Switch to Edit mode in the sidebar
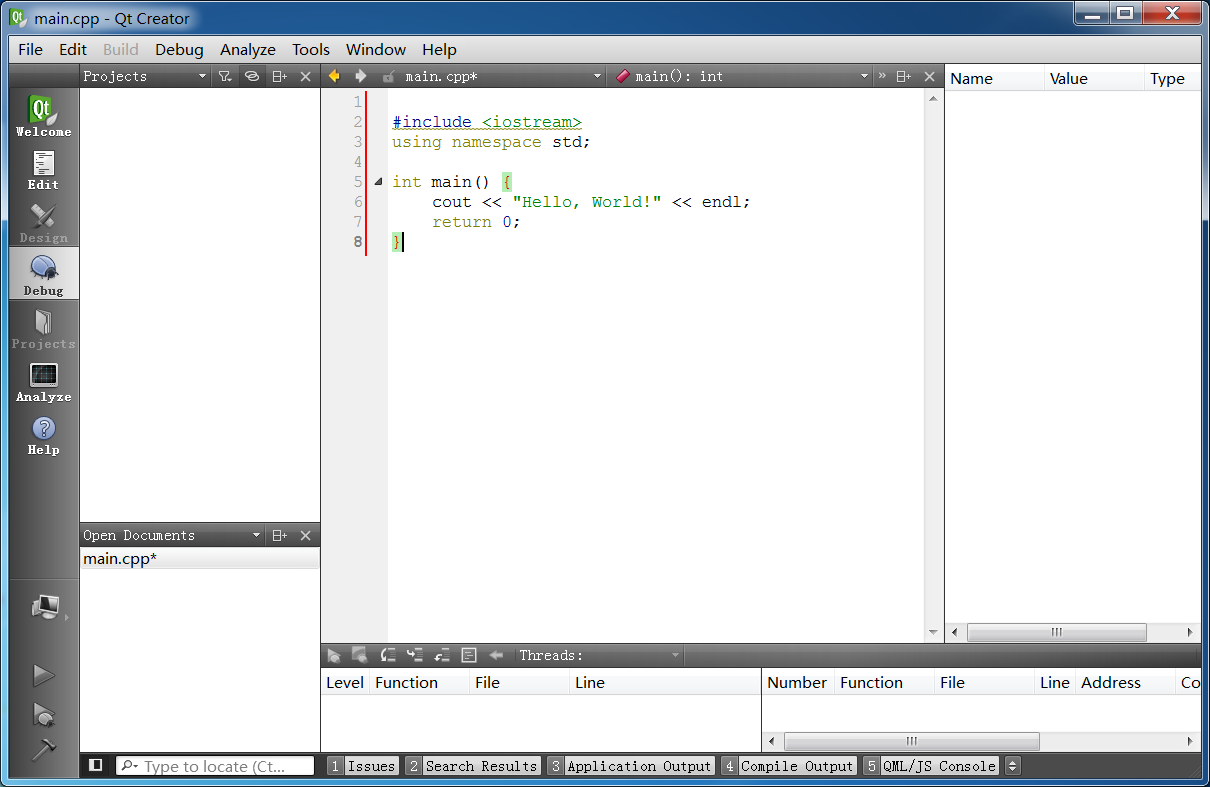The width and height of the screenshot is (1210, 787). 43,169
